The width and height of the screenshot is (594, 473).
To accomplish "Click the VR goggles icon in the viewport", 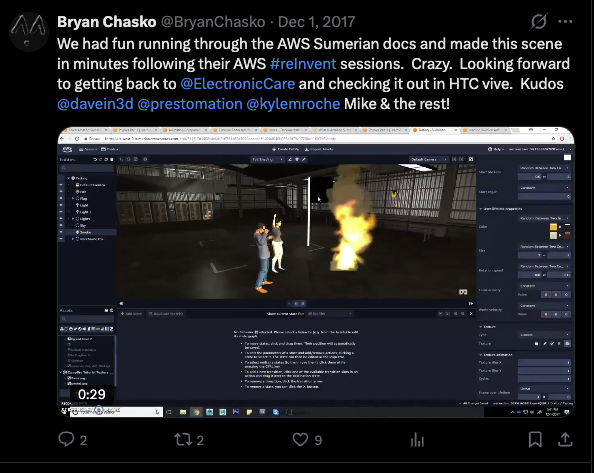I will (463, 292).
